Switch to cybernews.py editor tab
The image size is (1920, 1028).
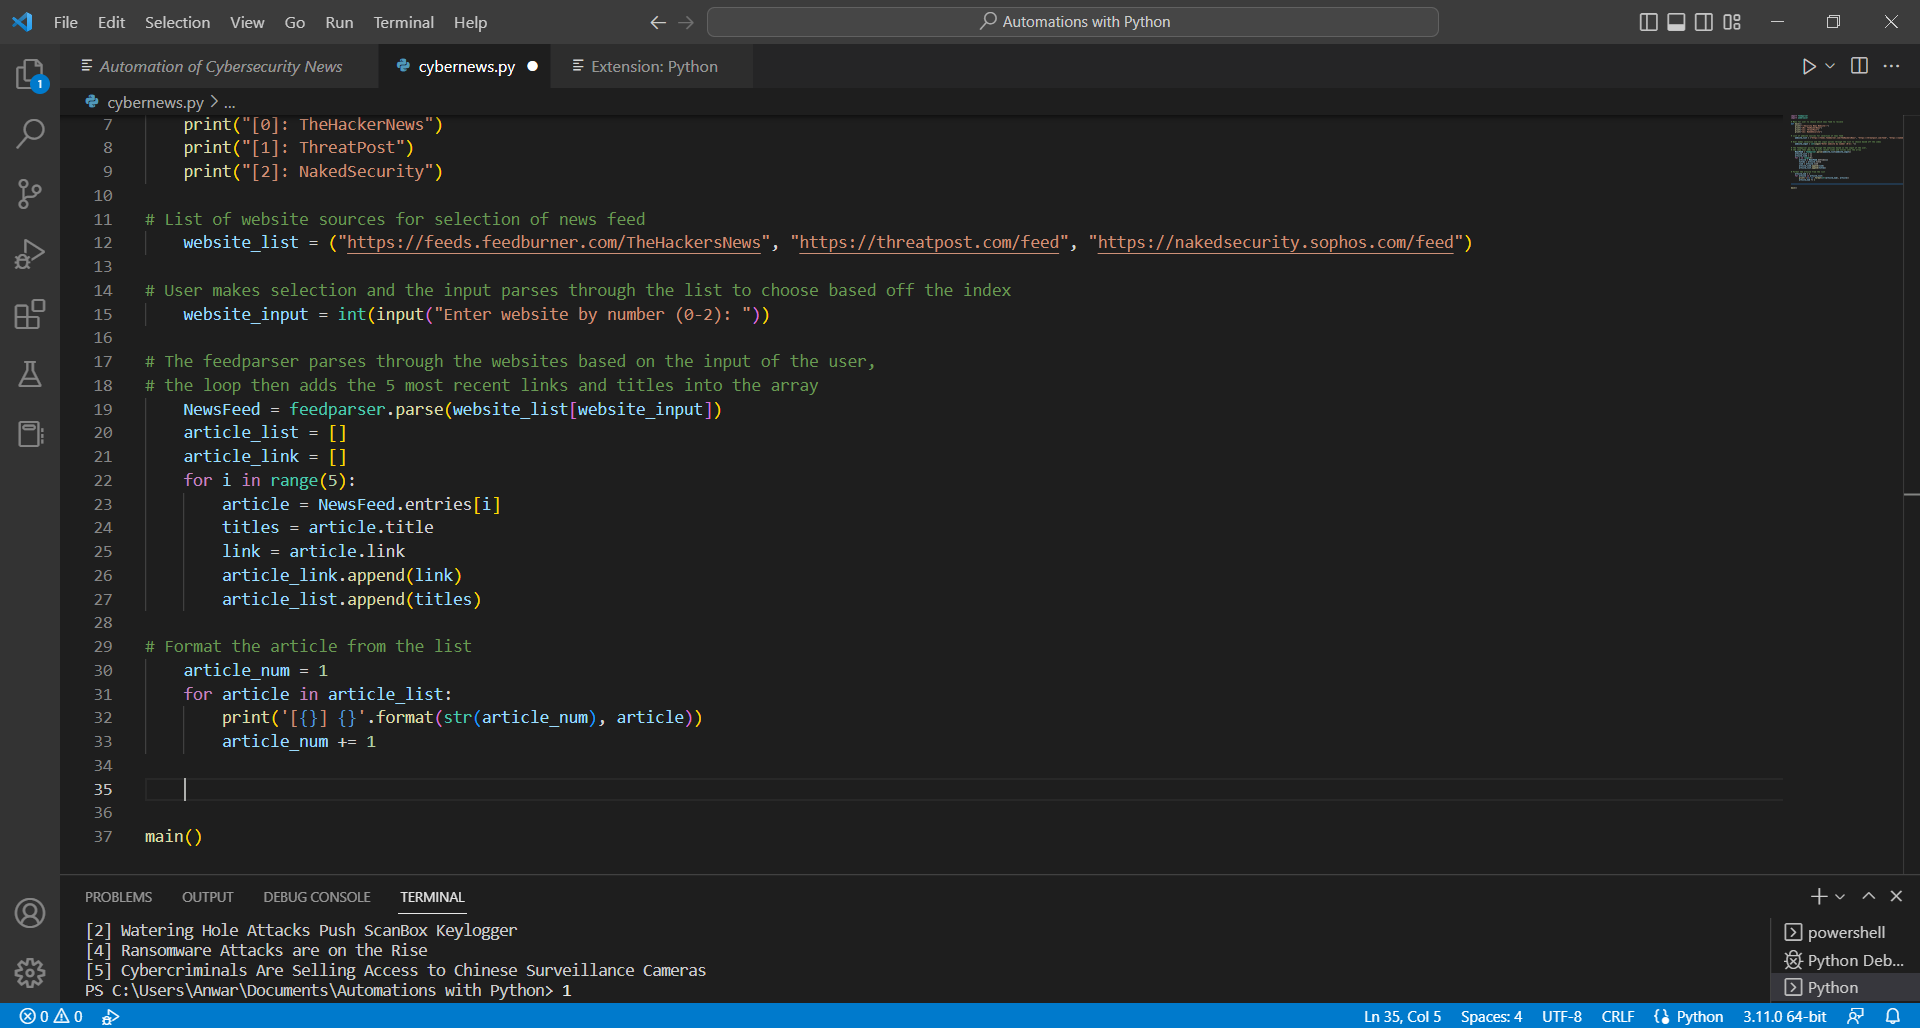click(x=465, y=66)
